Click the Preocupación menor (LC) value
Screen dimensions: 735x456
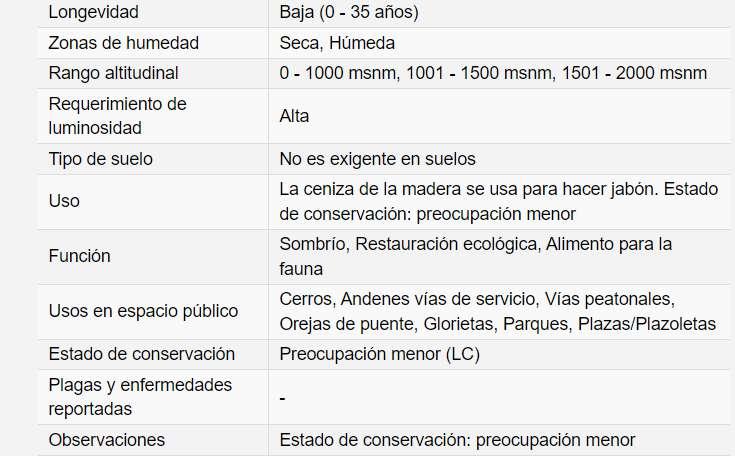[370, 354]
